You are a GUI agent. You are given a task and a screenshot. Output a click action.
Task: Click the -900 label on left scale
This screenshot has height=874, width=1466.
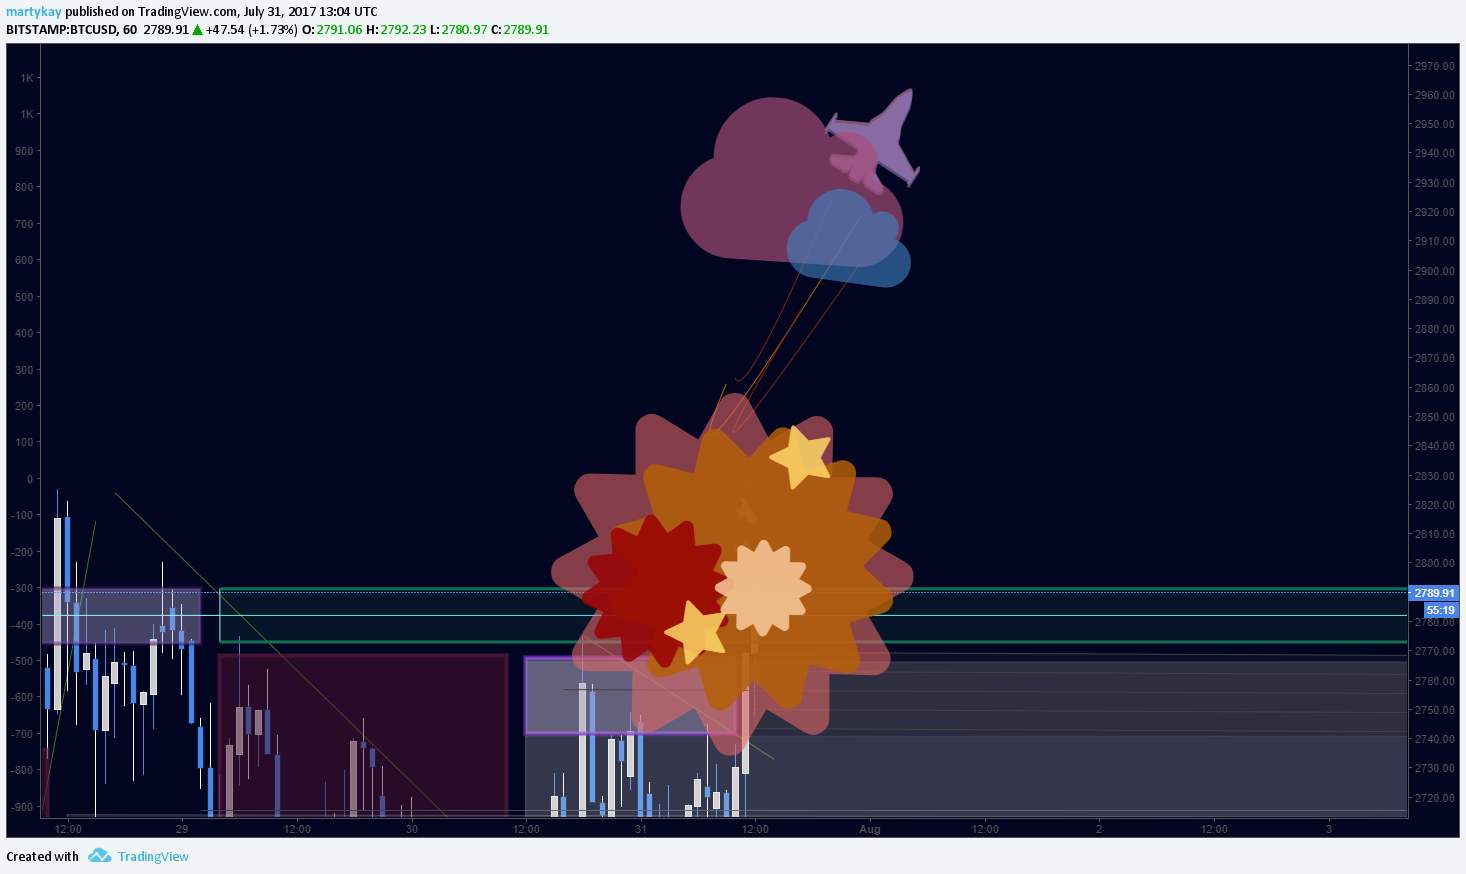click(x=22, y=807)
